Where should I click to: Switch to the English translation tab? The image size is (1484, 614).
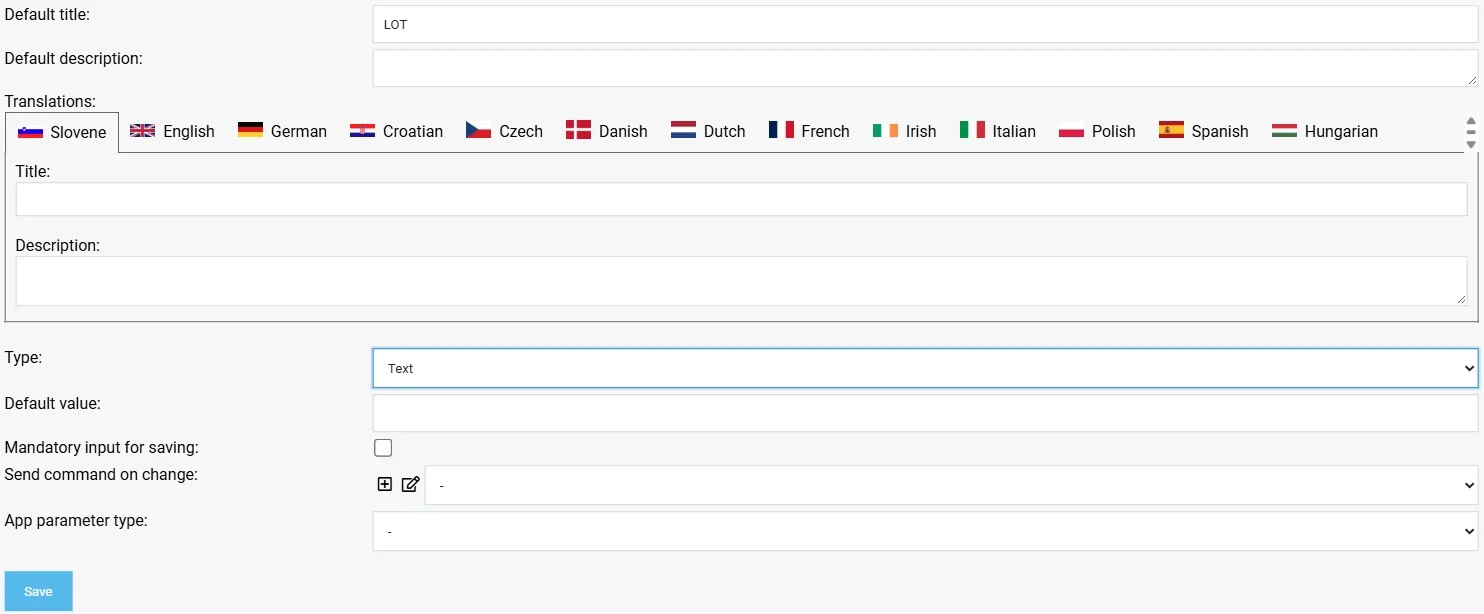pos(172,131)
